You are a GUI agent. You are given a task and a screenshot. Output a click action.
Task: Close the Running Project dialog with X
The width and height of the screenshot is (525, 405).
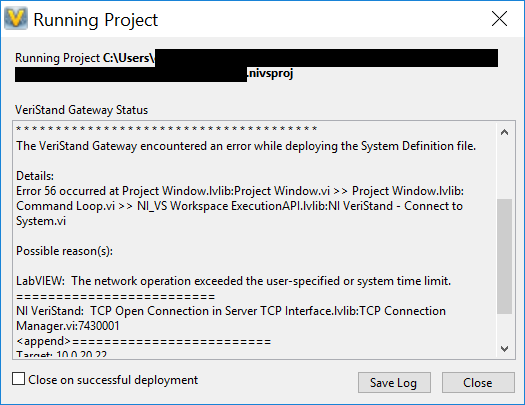(499, 19)
